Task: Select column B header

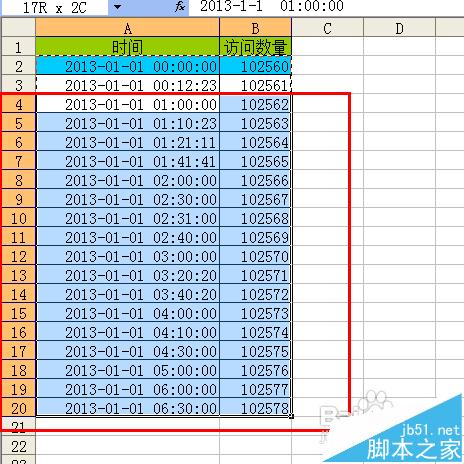Action: pos(256,28)
